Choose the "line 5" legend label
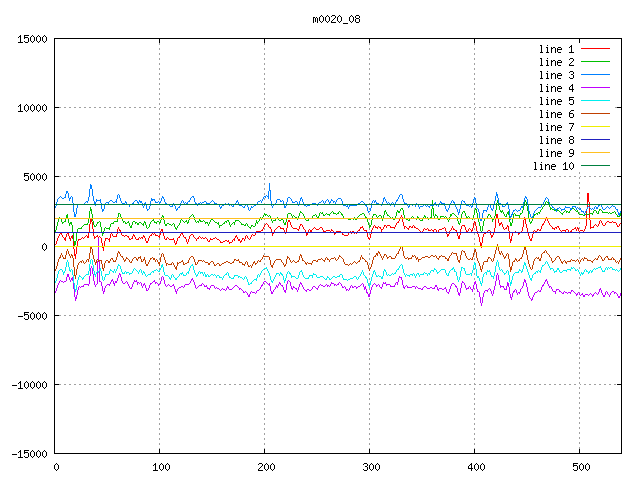Screen dimensions: 640x480 (x=556, y=101)
